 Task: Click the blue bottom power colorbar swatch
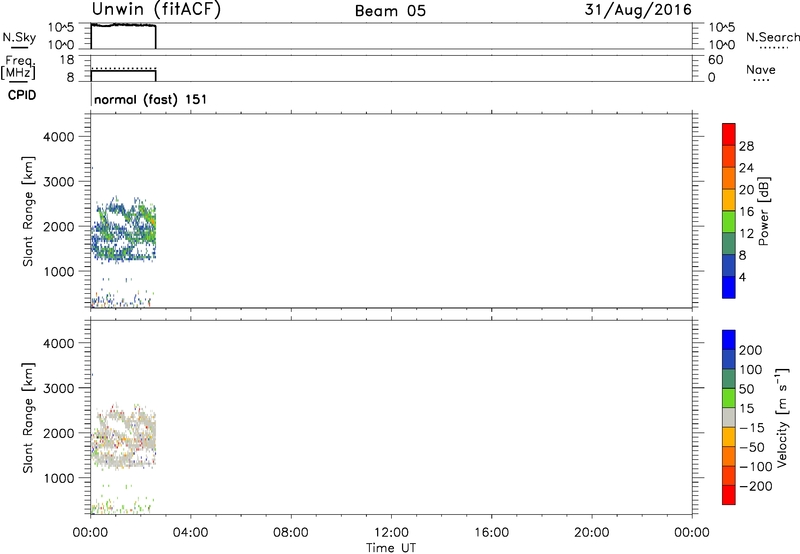coord(729,287)
